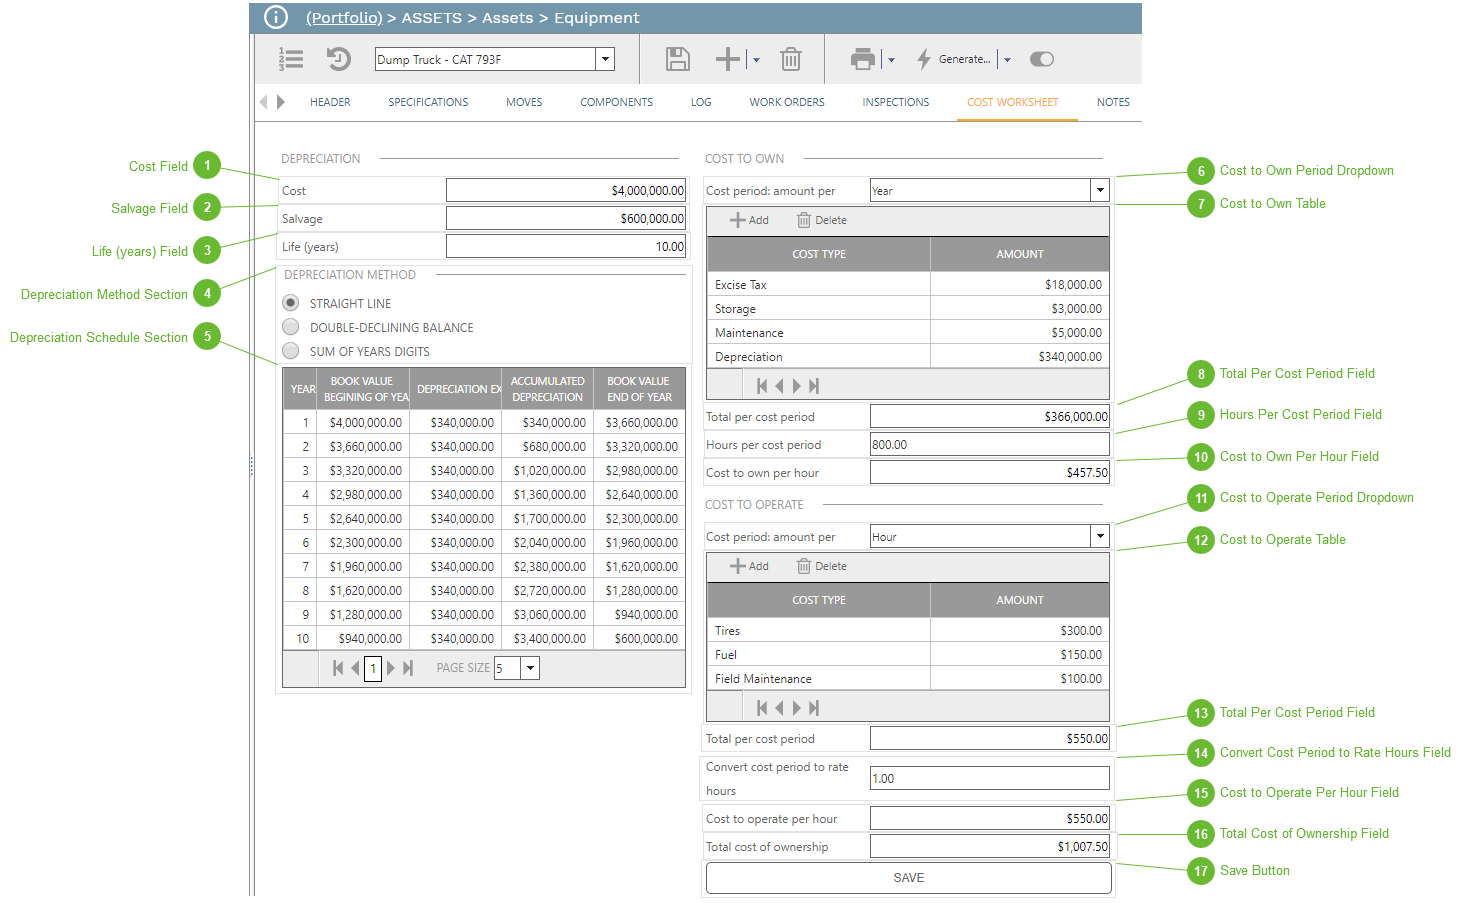
Task: Open the Cost to Own period dropdown
Action: pos(1098,190)
